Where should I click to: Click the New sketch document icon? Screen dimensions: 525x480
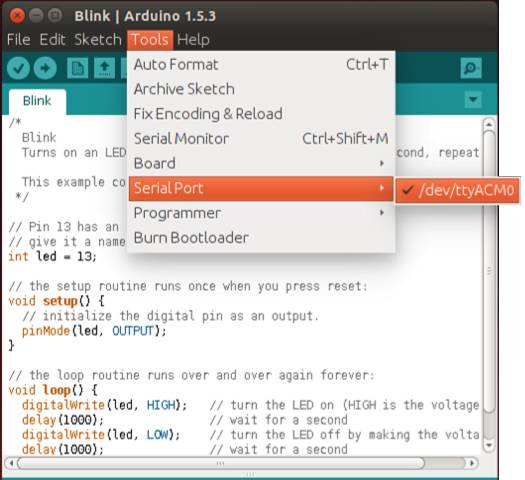pyautogui.click(x=77, y=68)
